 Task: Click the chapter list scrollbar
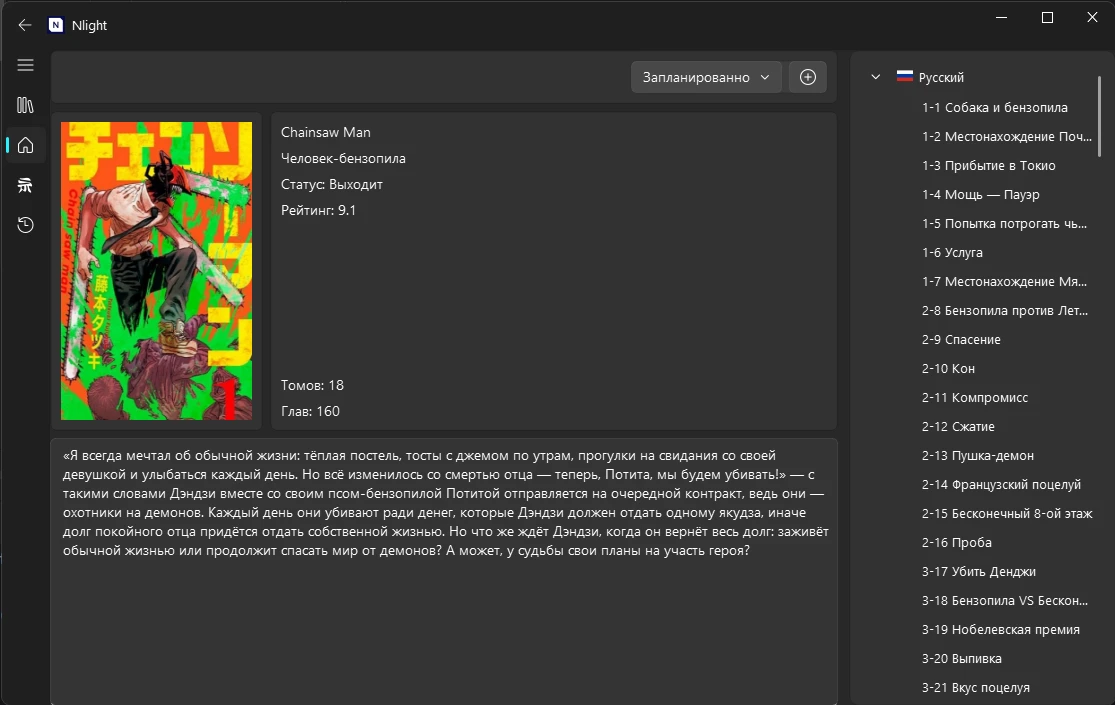tap(1099, 116)
